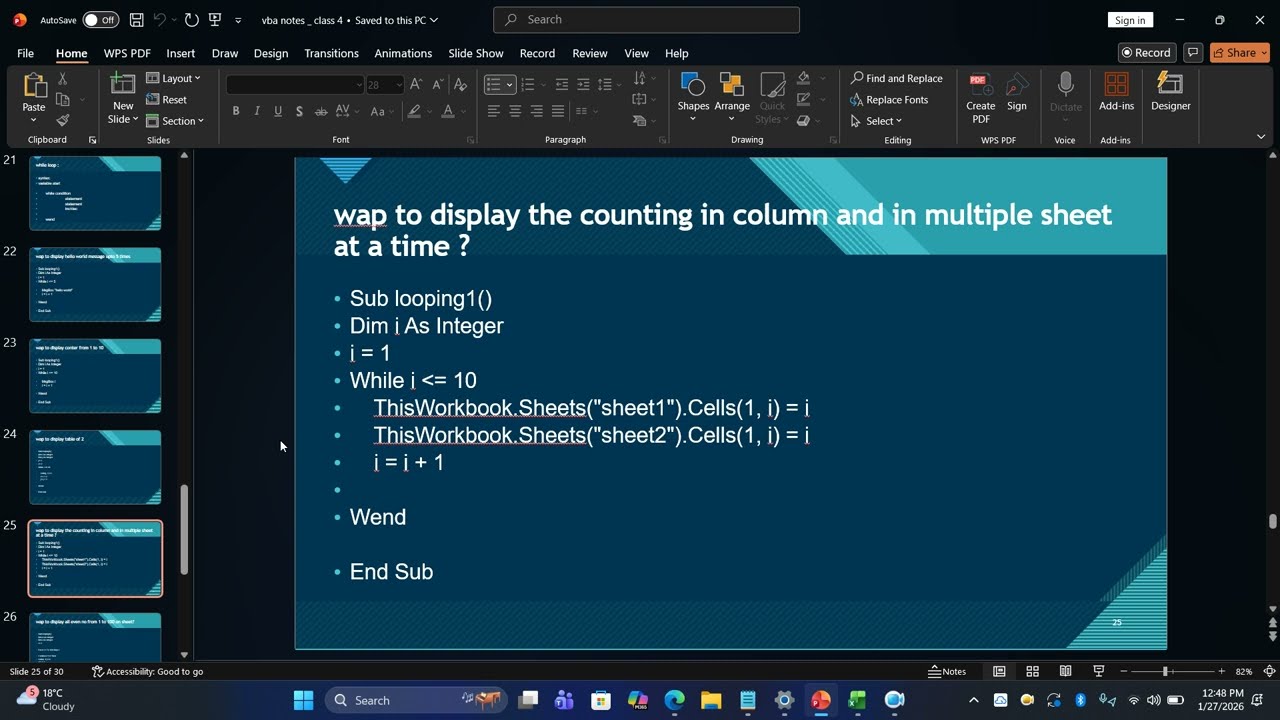Viewport: 1280px width, 720px height.
Task: Click the Sign in button
Action: click(x=1130, y=20)
